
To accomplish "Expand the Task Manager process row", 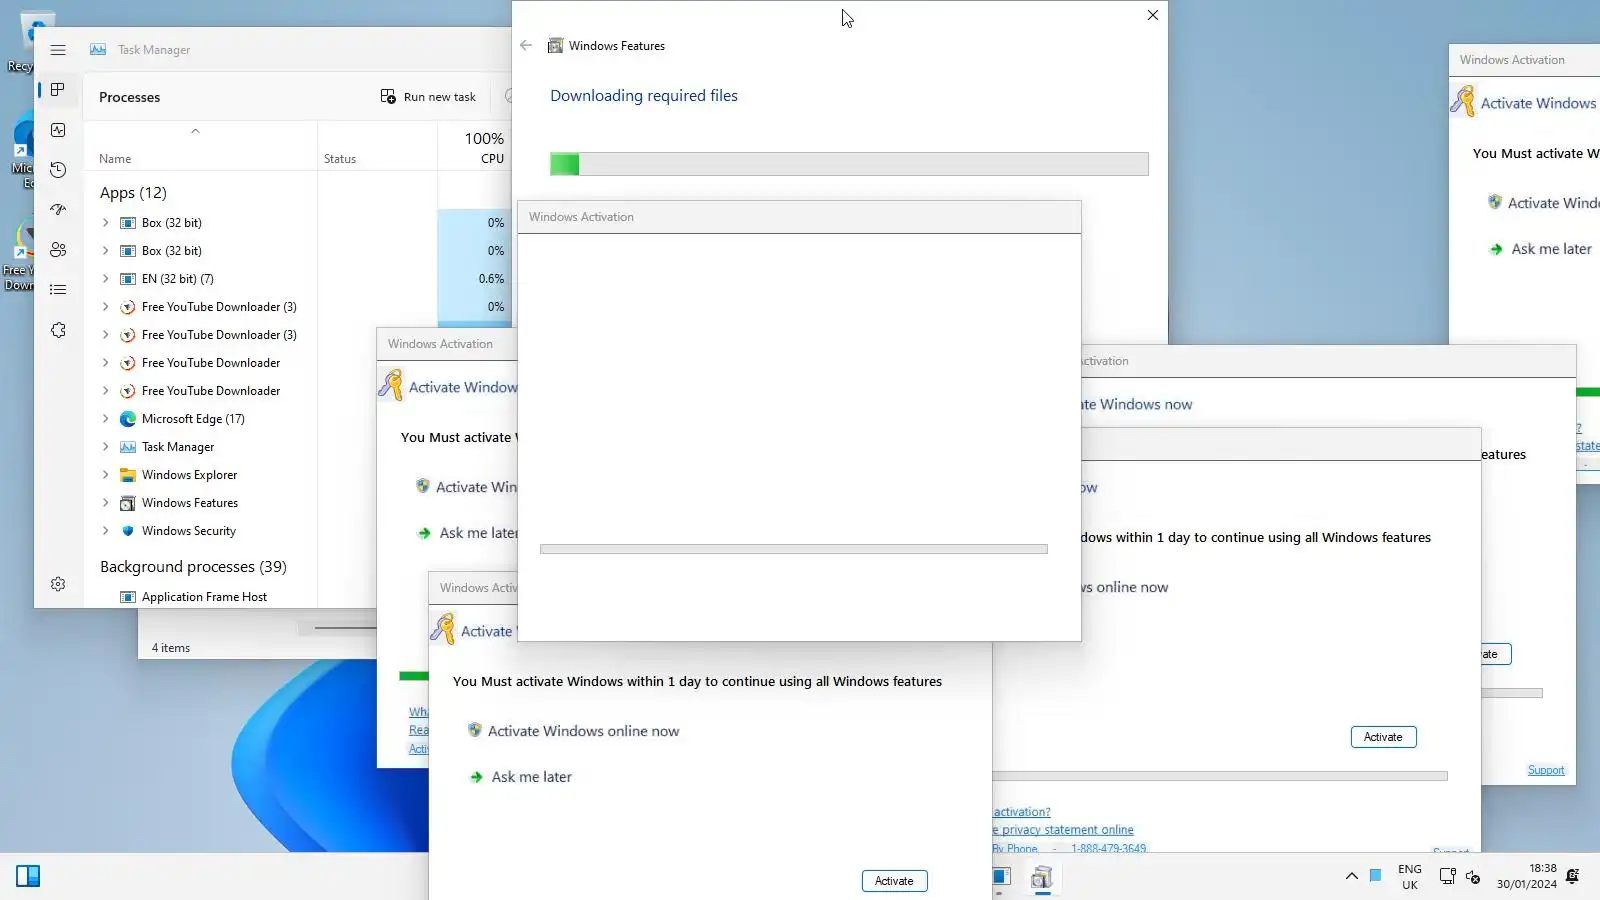I will [105, 447].
